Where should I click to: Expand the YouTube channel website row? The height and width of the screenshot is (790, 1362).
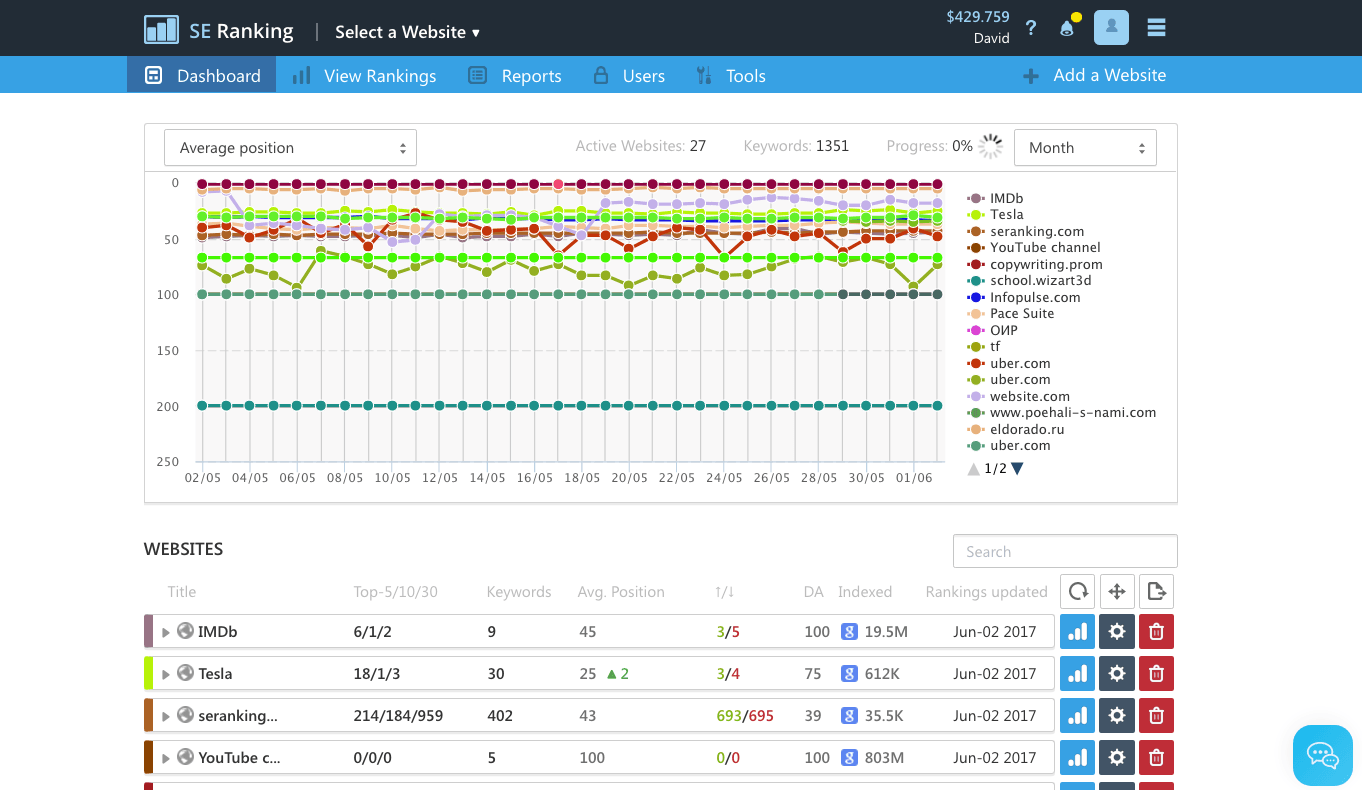pyautogui.click(x=166, y=758)
